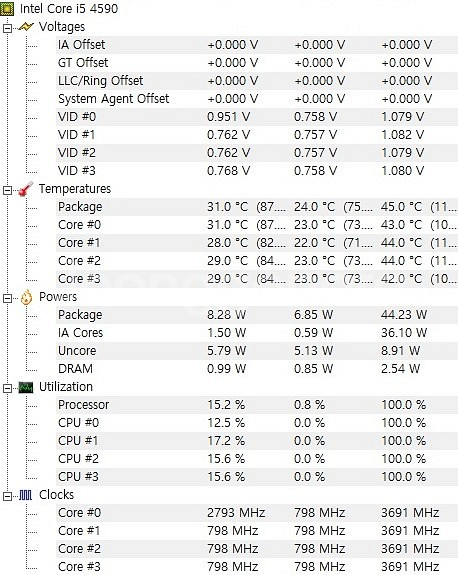Click the 15.2 % Processor utilization value
This screenshot has height=575, width=458.
point(226,405)
